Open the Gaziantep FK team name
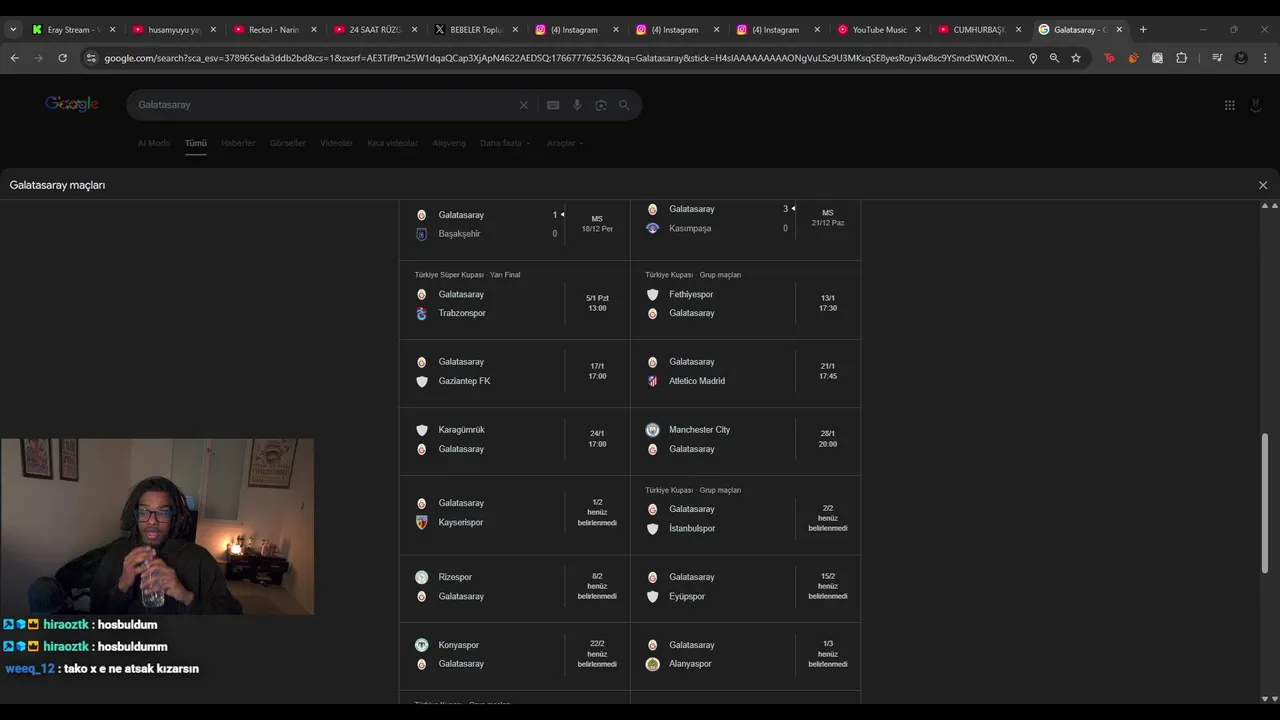Image resolution: width=1280 pixels, height=720 pixels. [464, 381]
